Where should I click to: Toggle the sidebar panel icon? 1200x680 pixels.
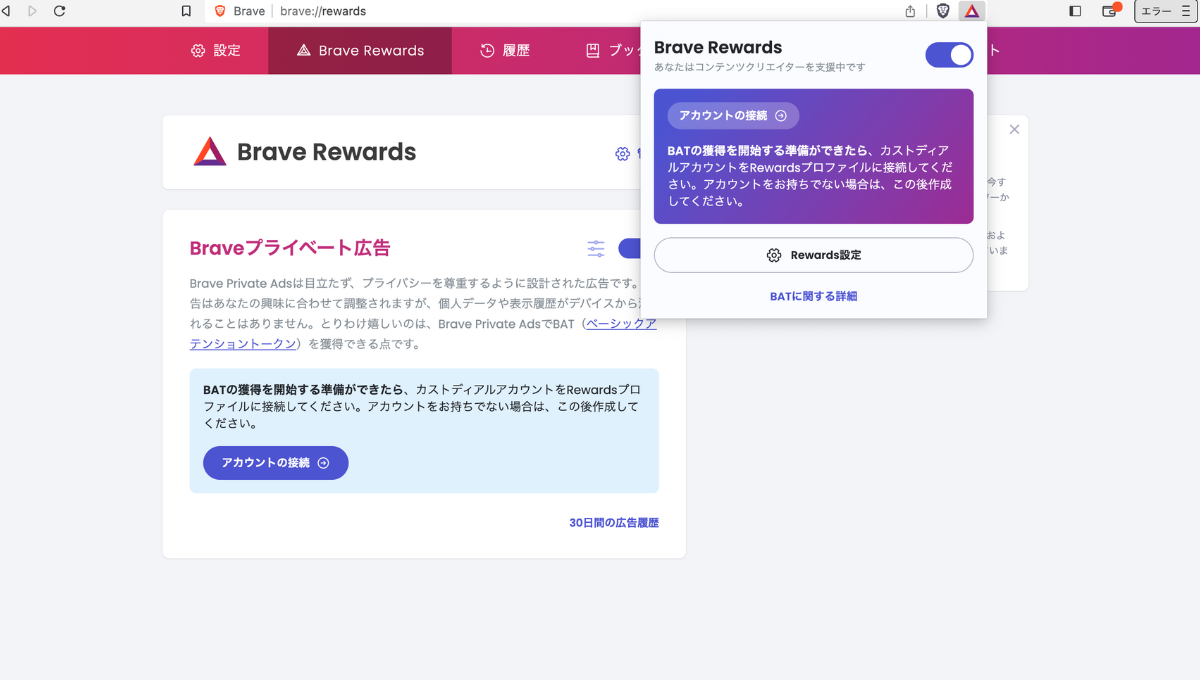(1075, 11)
